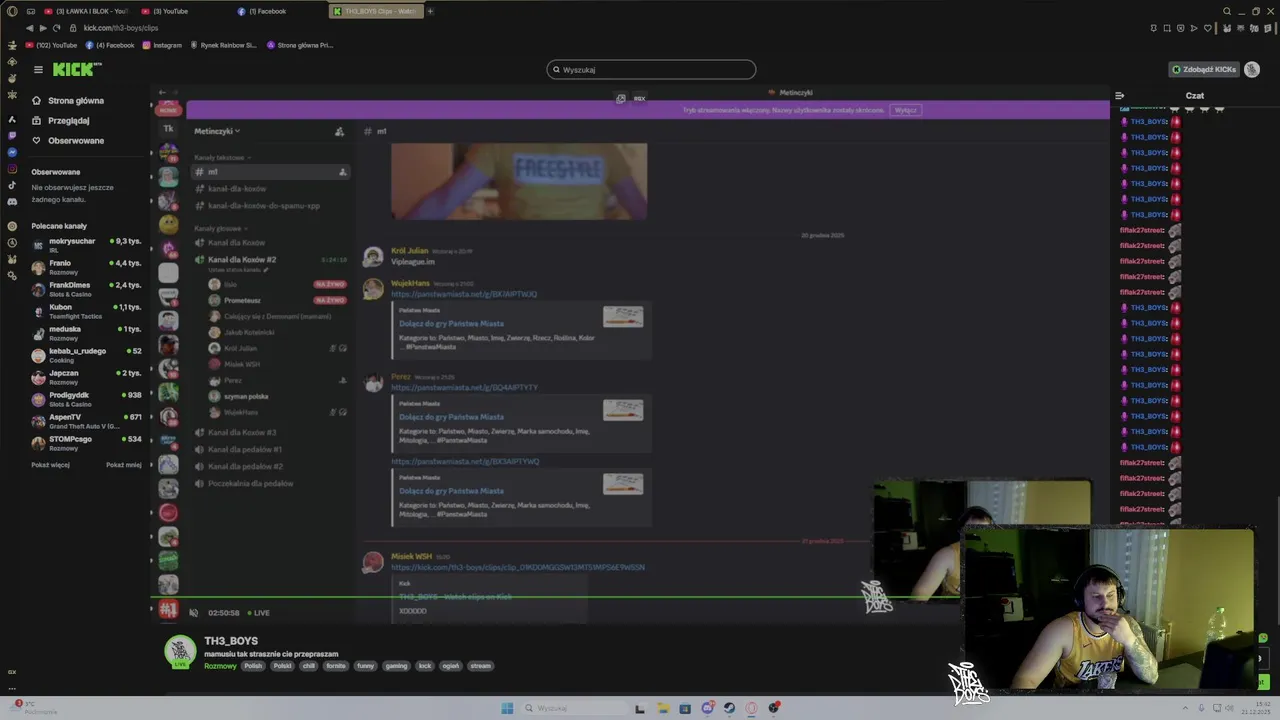Open the TH3_BOYS channel avatar
Image resolution: width=1280 pixels, height=720 pixels.
180,652
